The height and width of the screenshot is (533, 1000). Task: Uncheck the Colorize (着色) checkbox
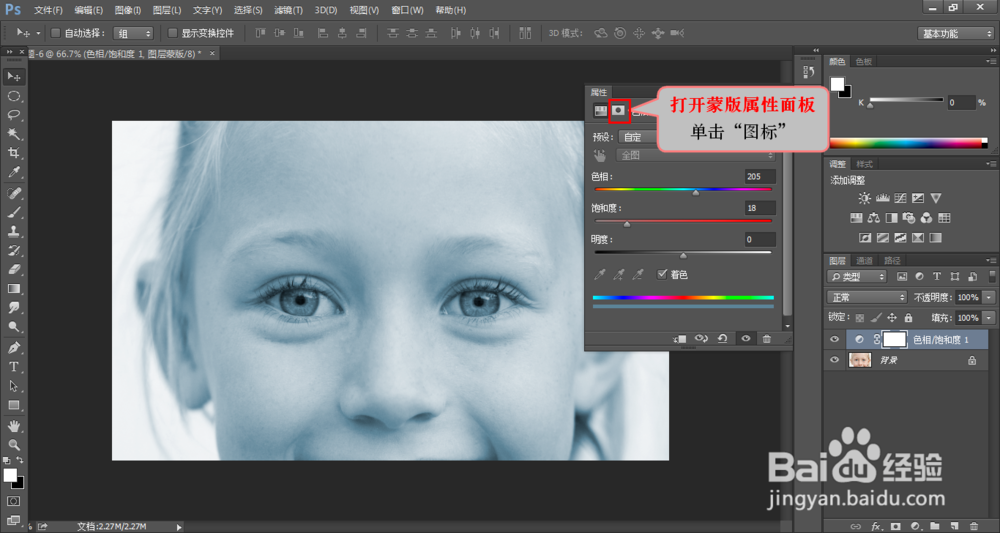pos(662,275)
